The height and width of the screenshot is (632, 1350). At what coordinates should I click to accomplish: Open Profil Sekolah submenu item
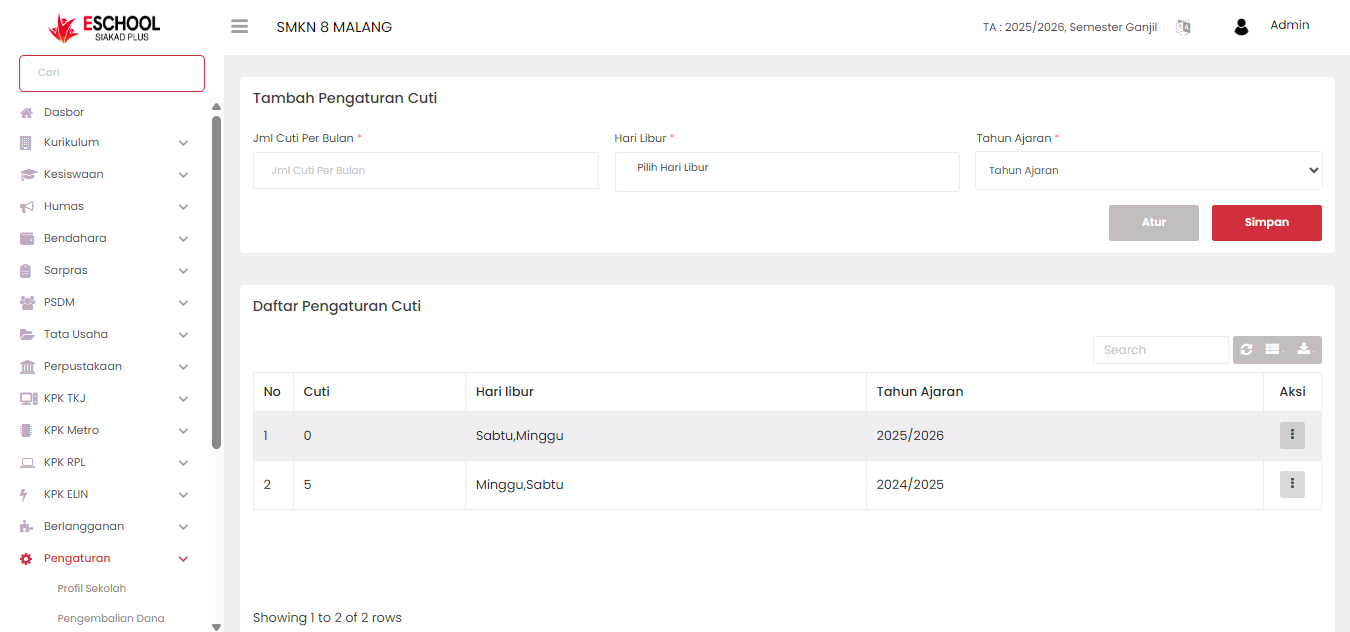(x=92, y=589)
